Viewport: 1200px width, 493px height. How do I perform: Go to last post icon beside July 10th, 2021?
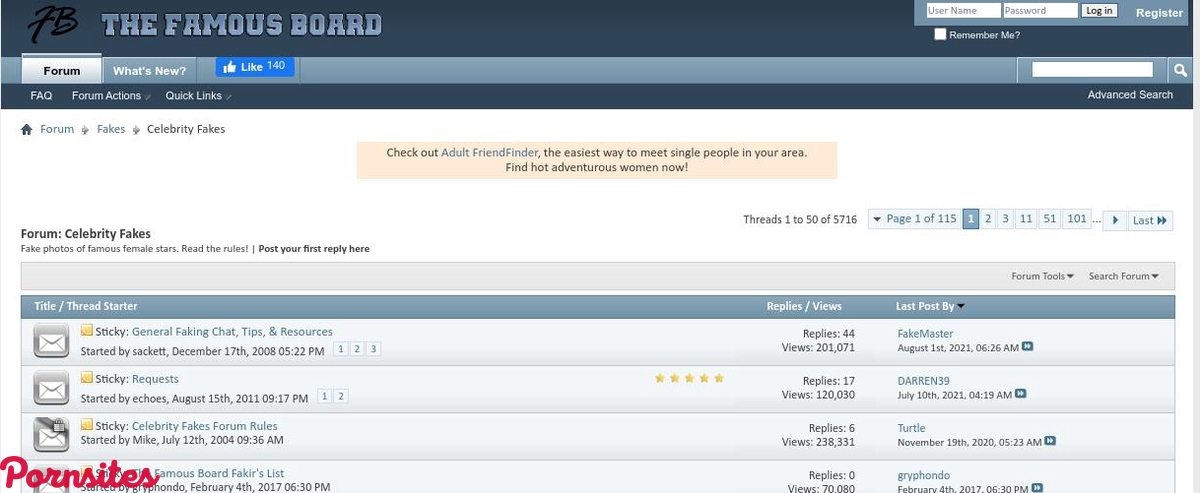(1020, 394)
